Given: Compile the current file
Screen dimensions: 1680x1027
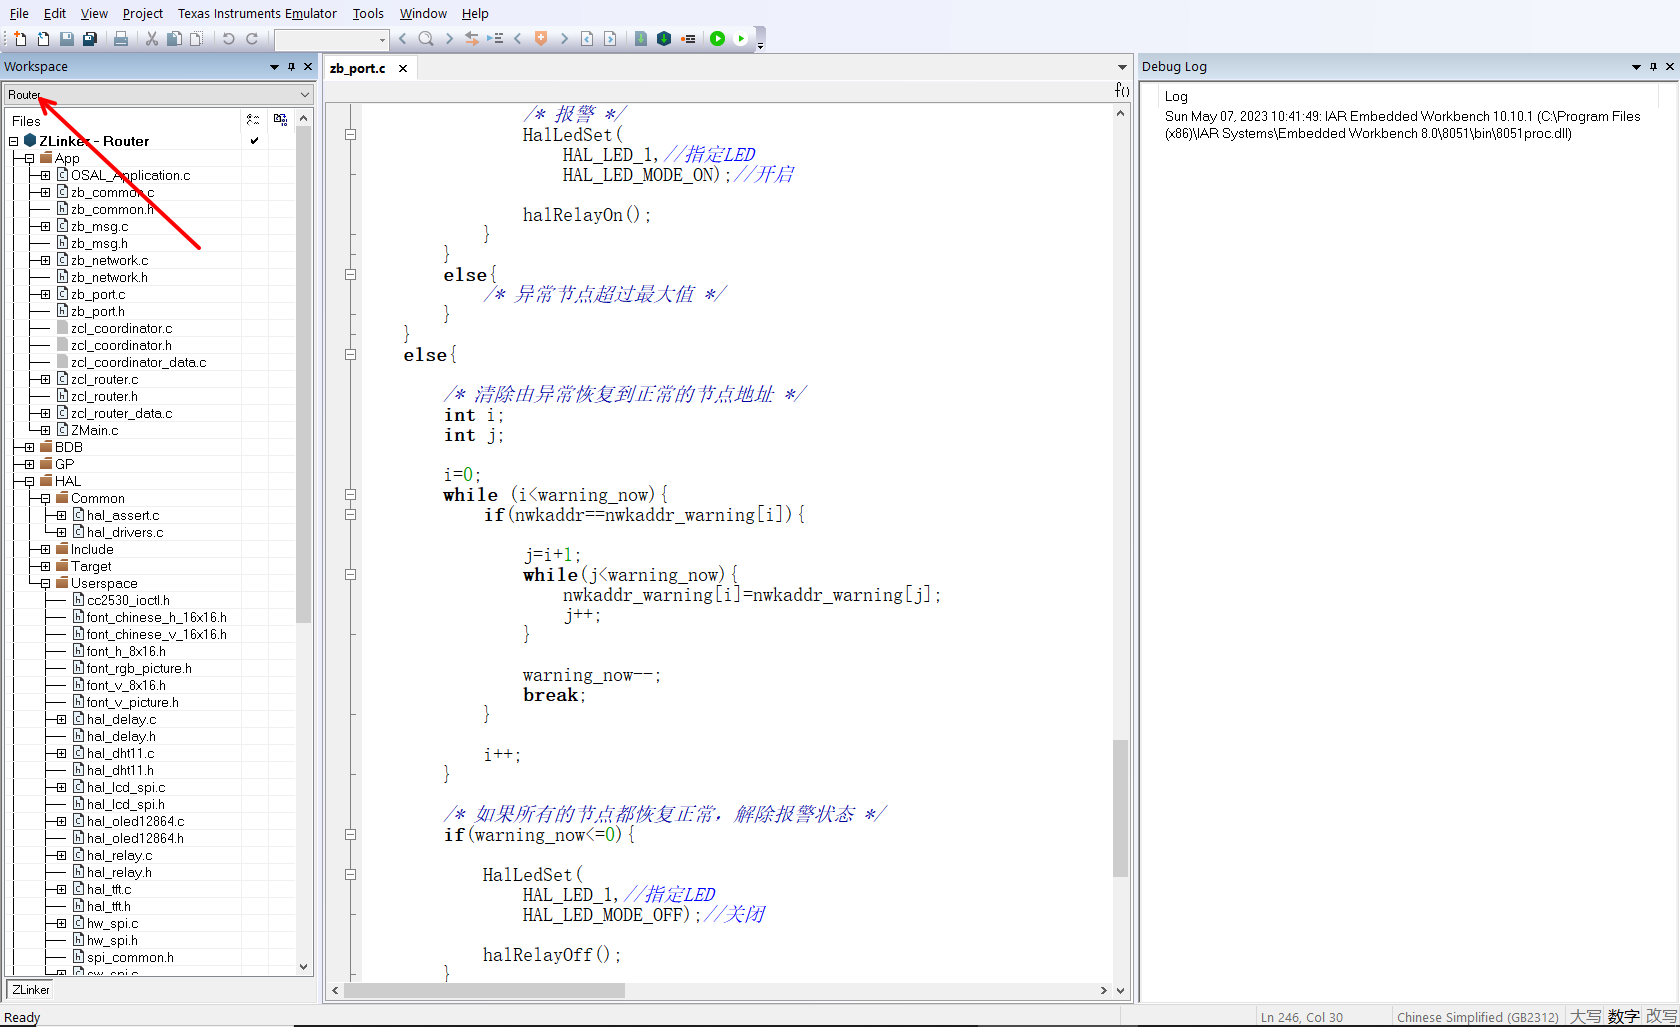Looking at the screenshot, I should point(641,39).
